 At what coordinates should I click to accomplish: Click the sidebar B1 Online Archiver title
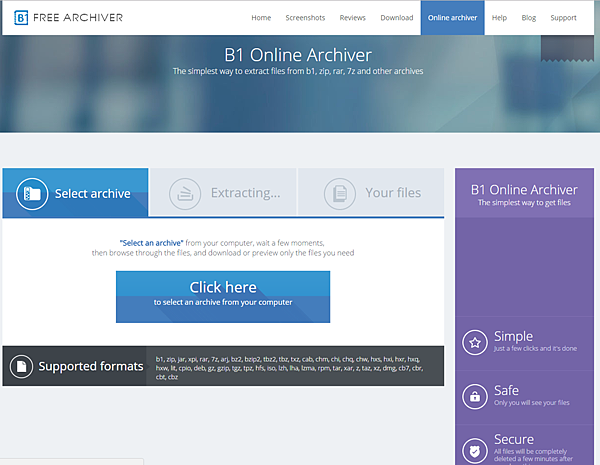[524, 189]
